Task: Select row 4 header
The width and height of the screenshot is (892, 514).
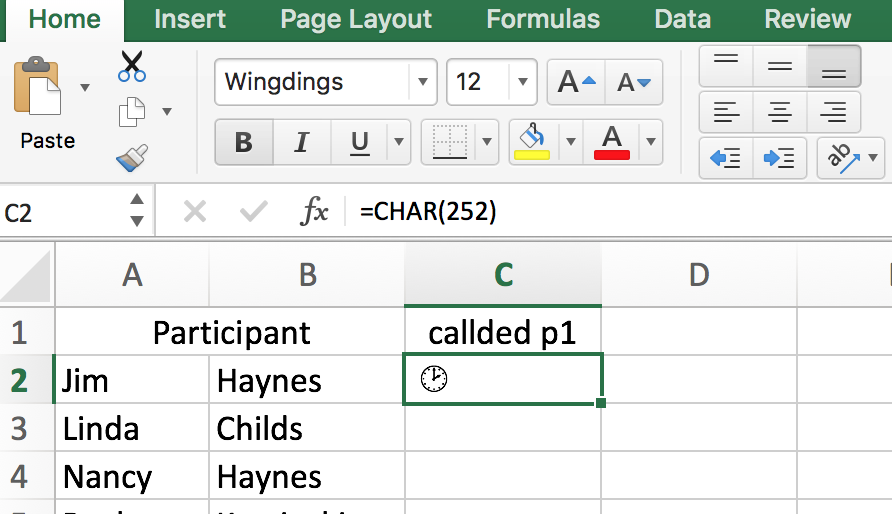Action: (27, 476)
